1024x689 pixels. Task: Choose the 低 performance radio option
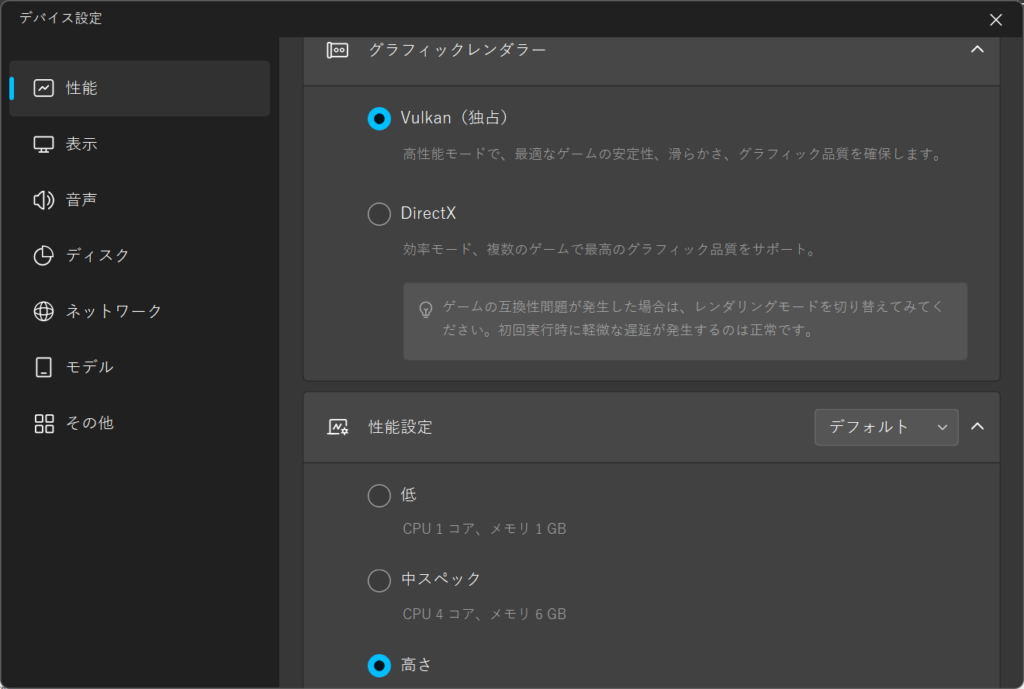[379, 496]
